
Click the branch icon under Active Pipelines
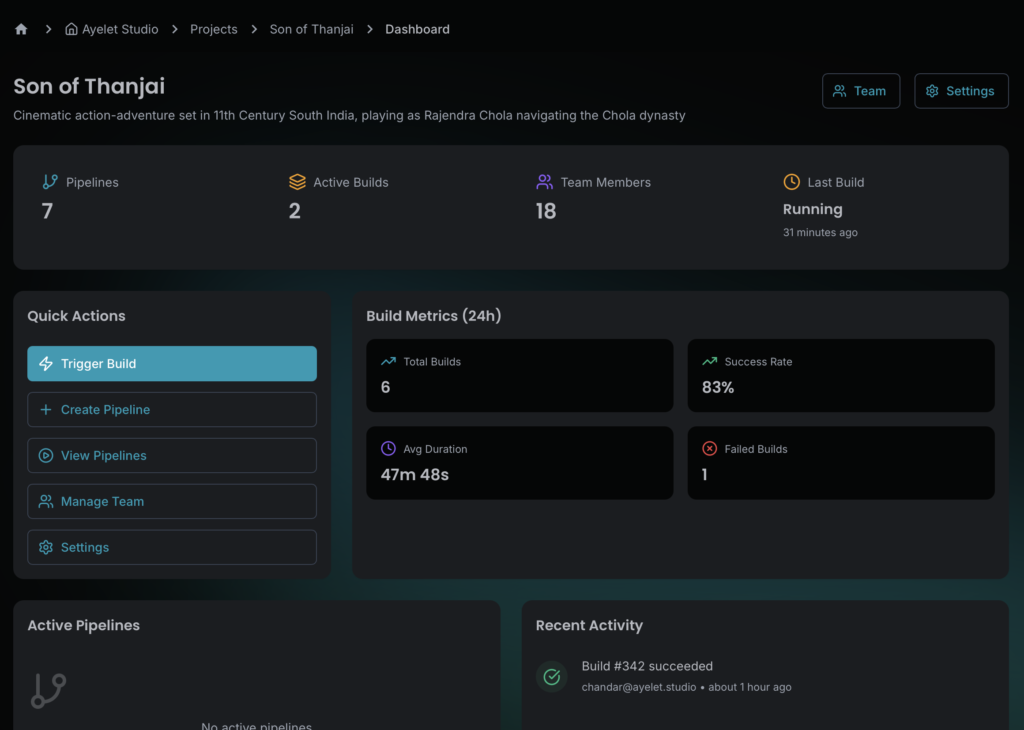[x=48, y=691]
